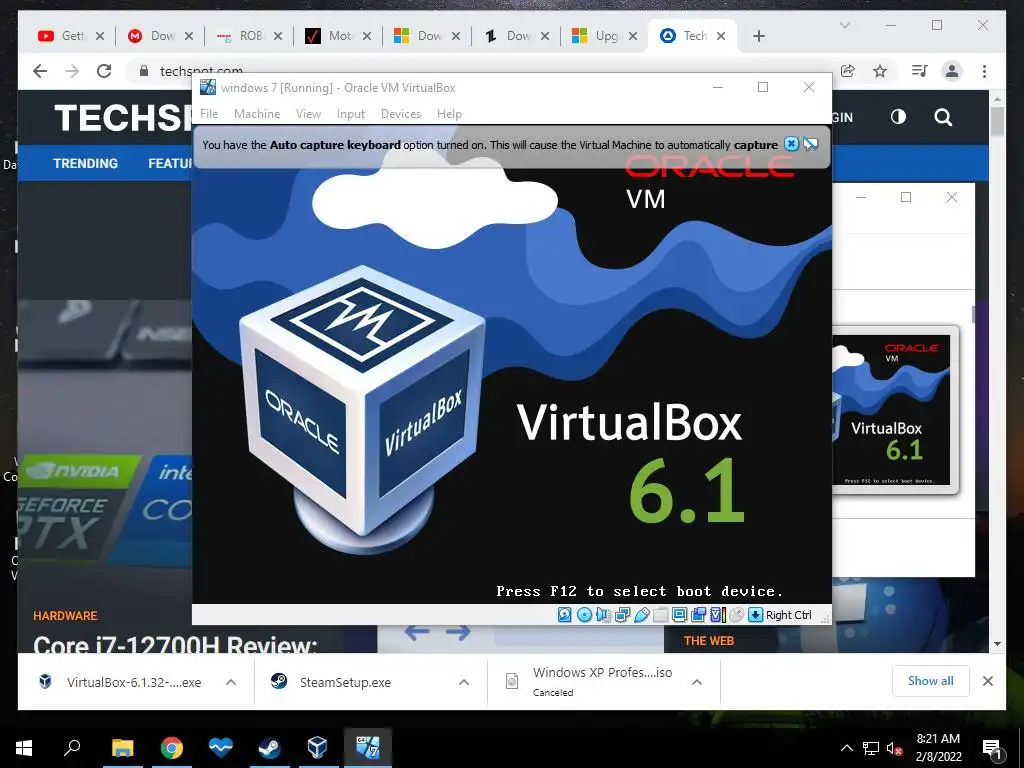Open audio indicator in VM status bar
The width and height of the screenshot is (1024, 768).
point(603,615)
